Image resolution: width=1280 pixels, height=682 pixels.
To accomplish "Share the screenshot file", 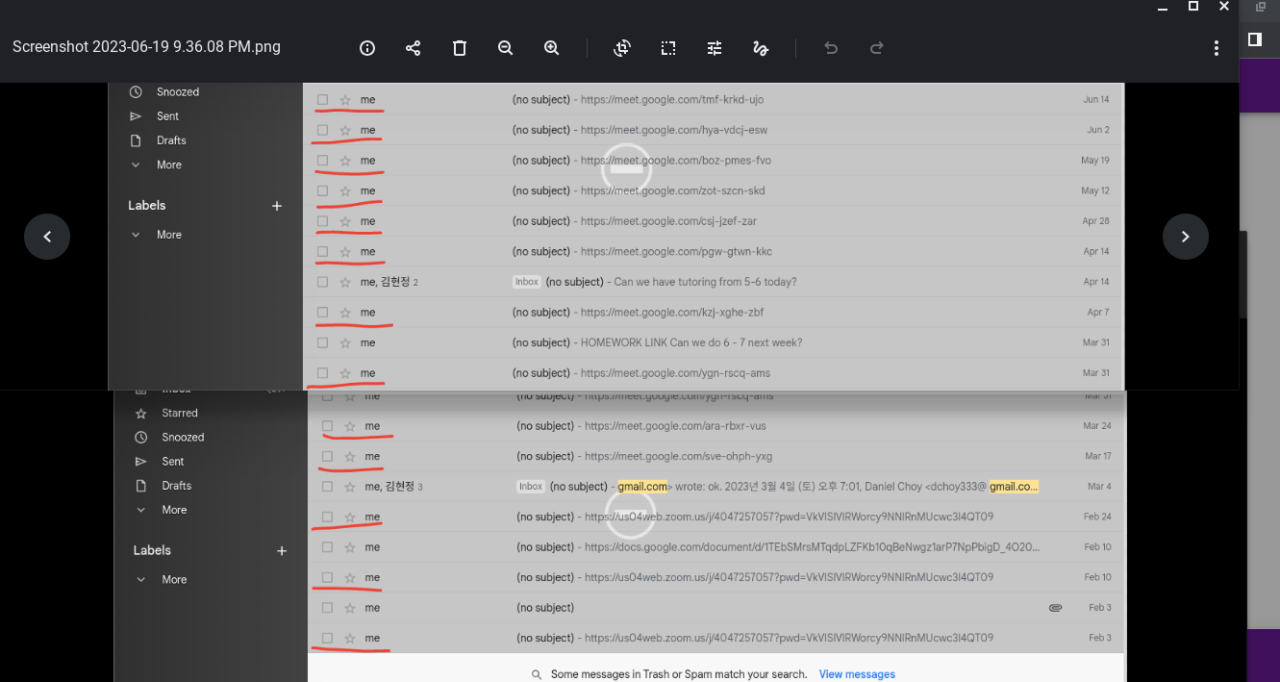I will (413, 48).
